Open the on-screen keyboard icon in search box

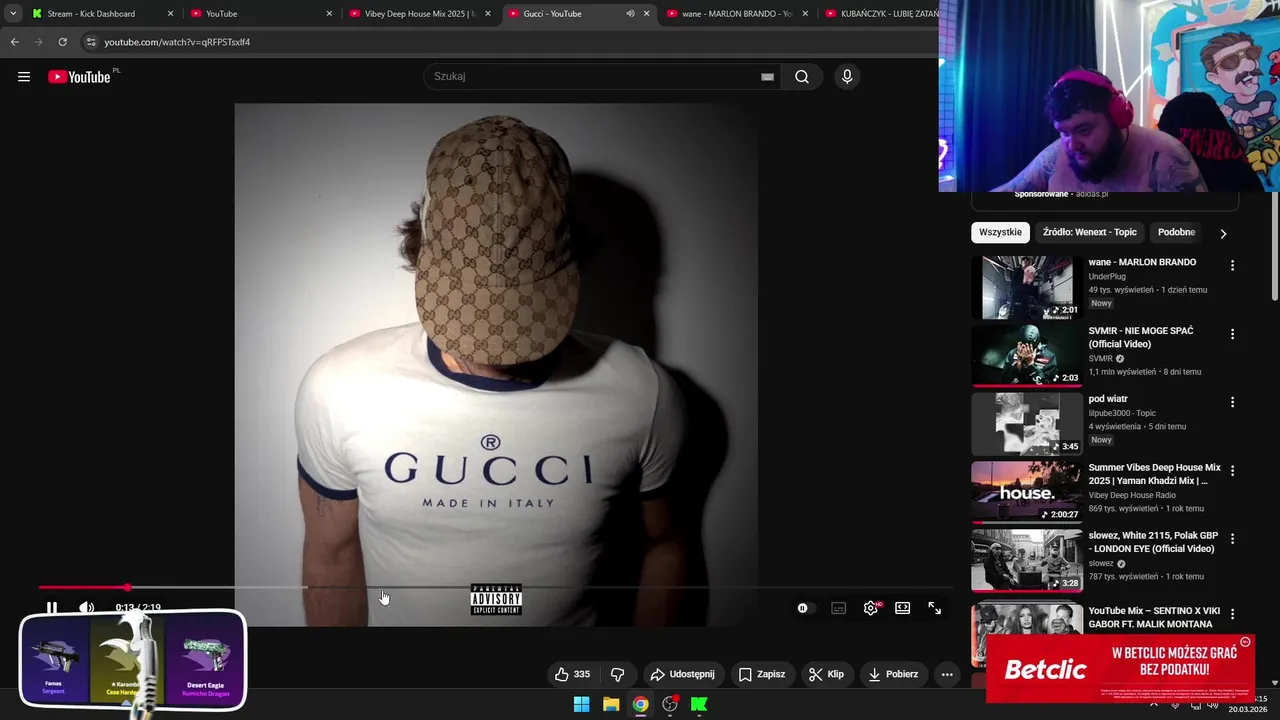pos(767,77)
